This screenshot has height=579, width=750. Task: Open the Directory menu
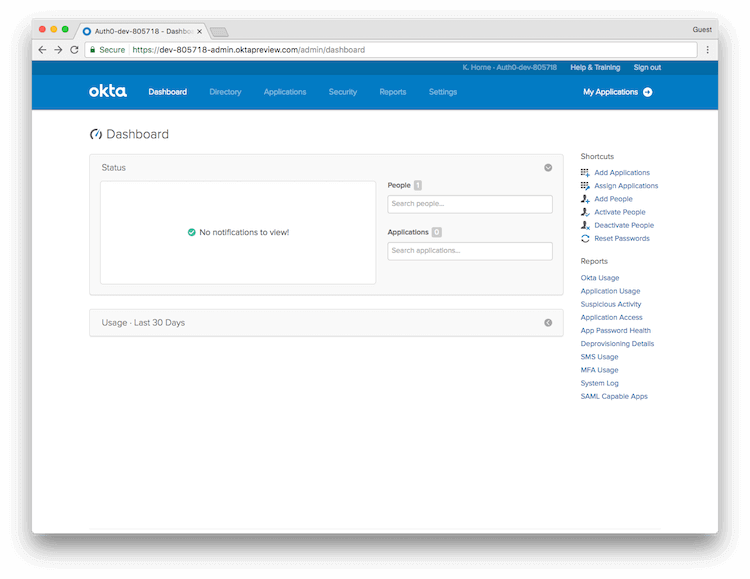225,92
